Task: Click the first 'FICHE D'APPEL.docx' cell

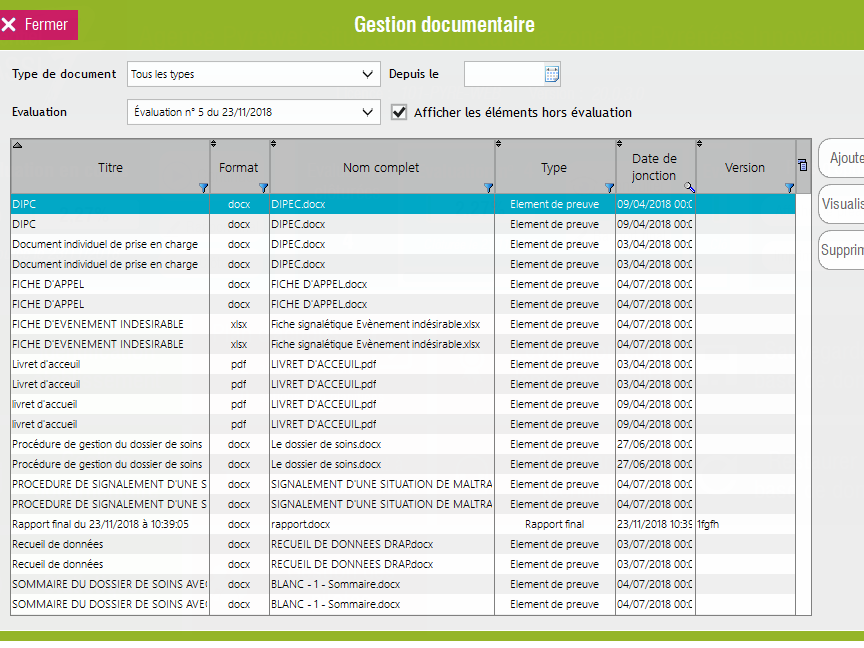Action: coord(382,284)
